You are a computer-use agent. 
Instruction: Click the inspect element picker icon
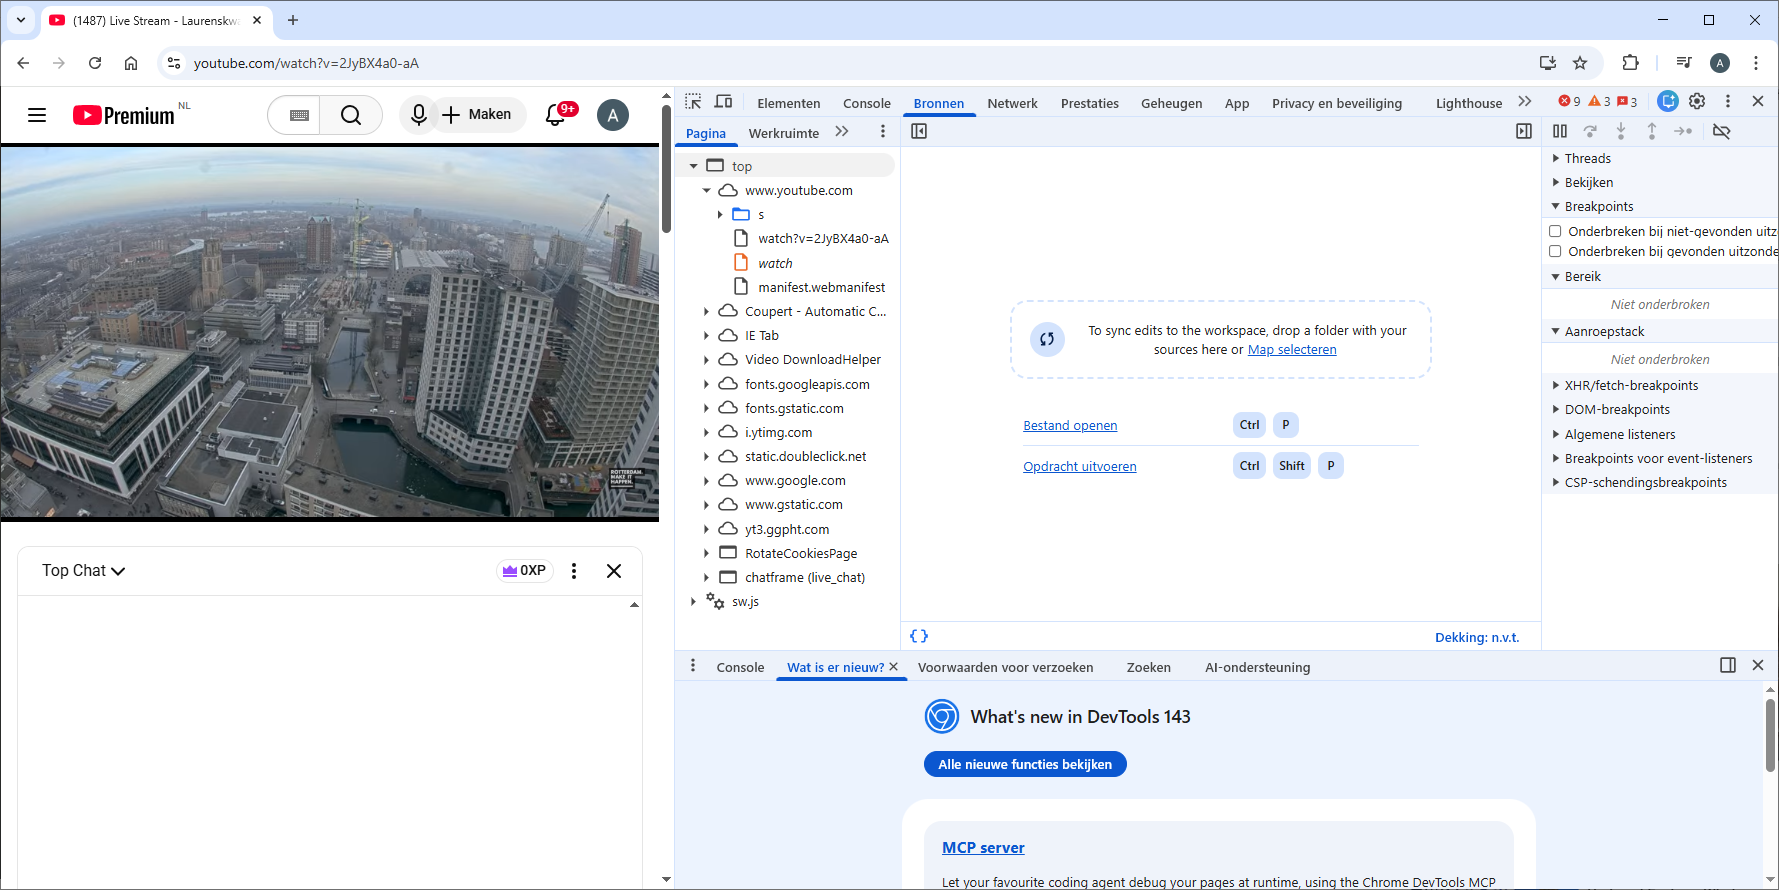pyautogui.click(x=693, y=102)
